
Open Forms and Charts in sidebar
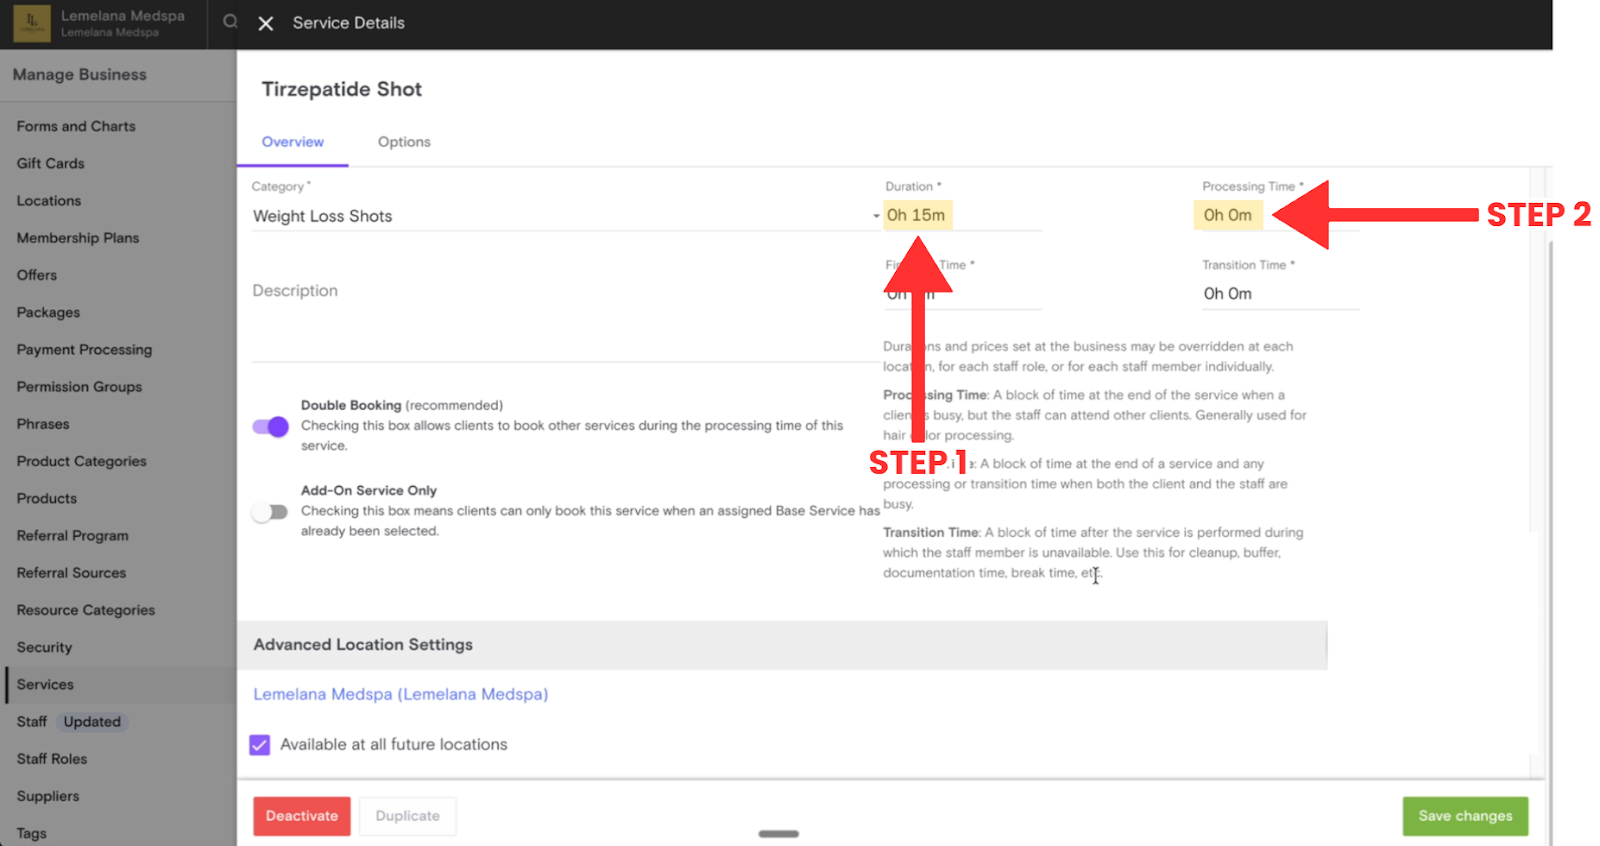click(x=76, y=126)
